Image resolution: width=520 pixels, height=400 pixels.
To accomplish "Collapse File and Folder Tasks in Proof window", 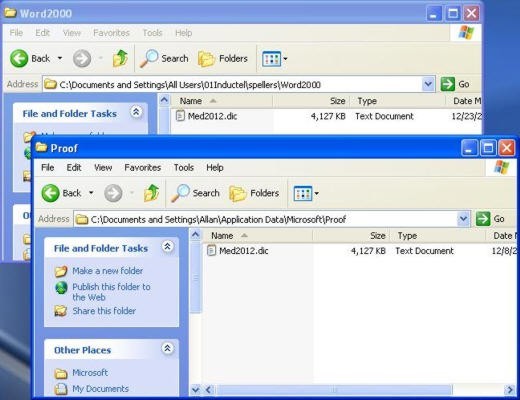I will click(x=167, y=247).
